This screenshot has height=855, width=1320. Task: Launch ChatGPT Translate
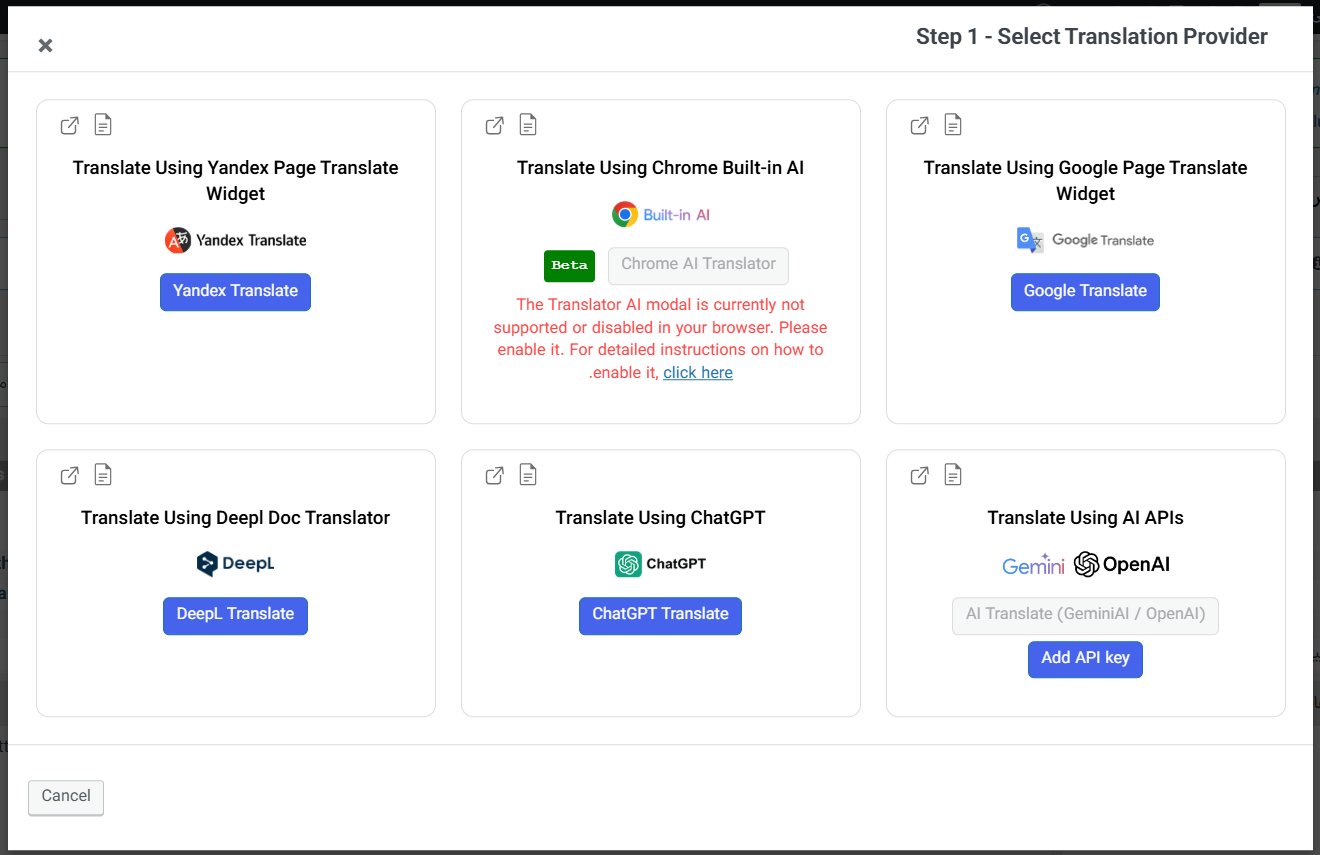[660, 615]
